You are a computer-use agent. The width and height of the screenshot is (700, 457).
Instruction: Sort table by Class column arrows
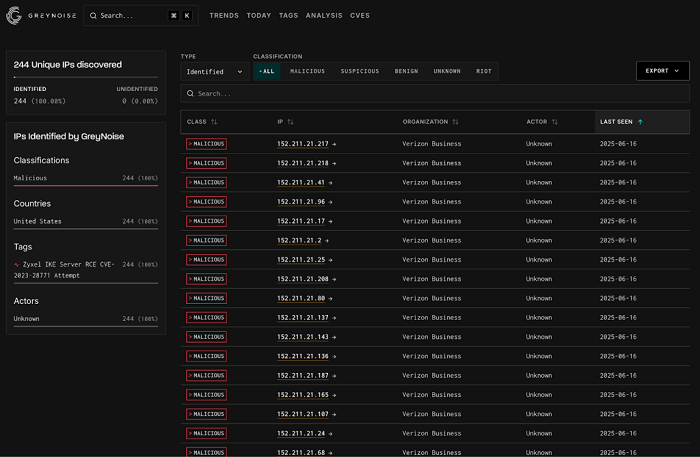(214, 122)
